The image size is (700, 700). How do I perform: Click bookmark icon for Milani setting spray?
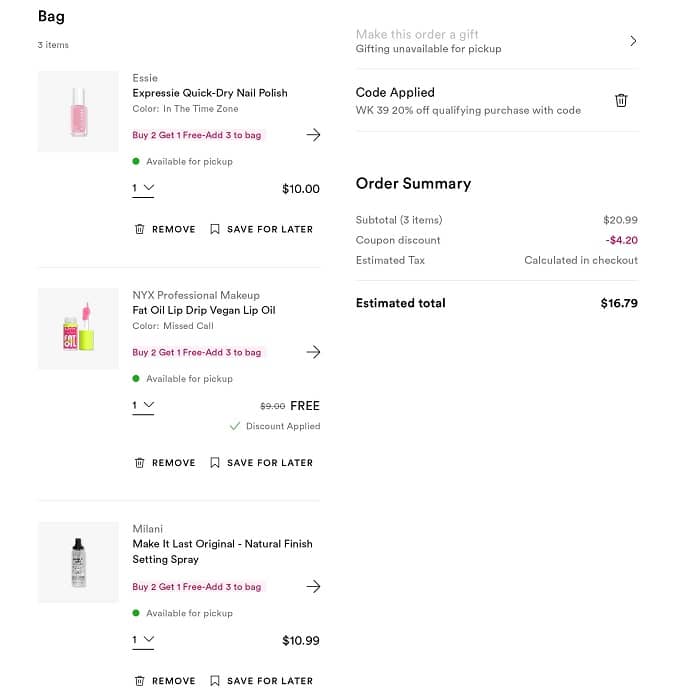pyautogui.click(x=215, y=681)
